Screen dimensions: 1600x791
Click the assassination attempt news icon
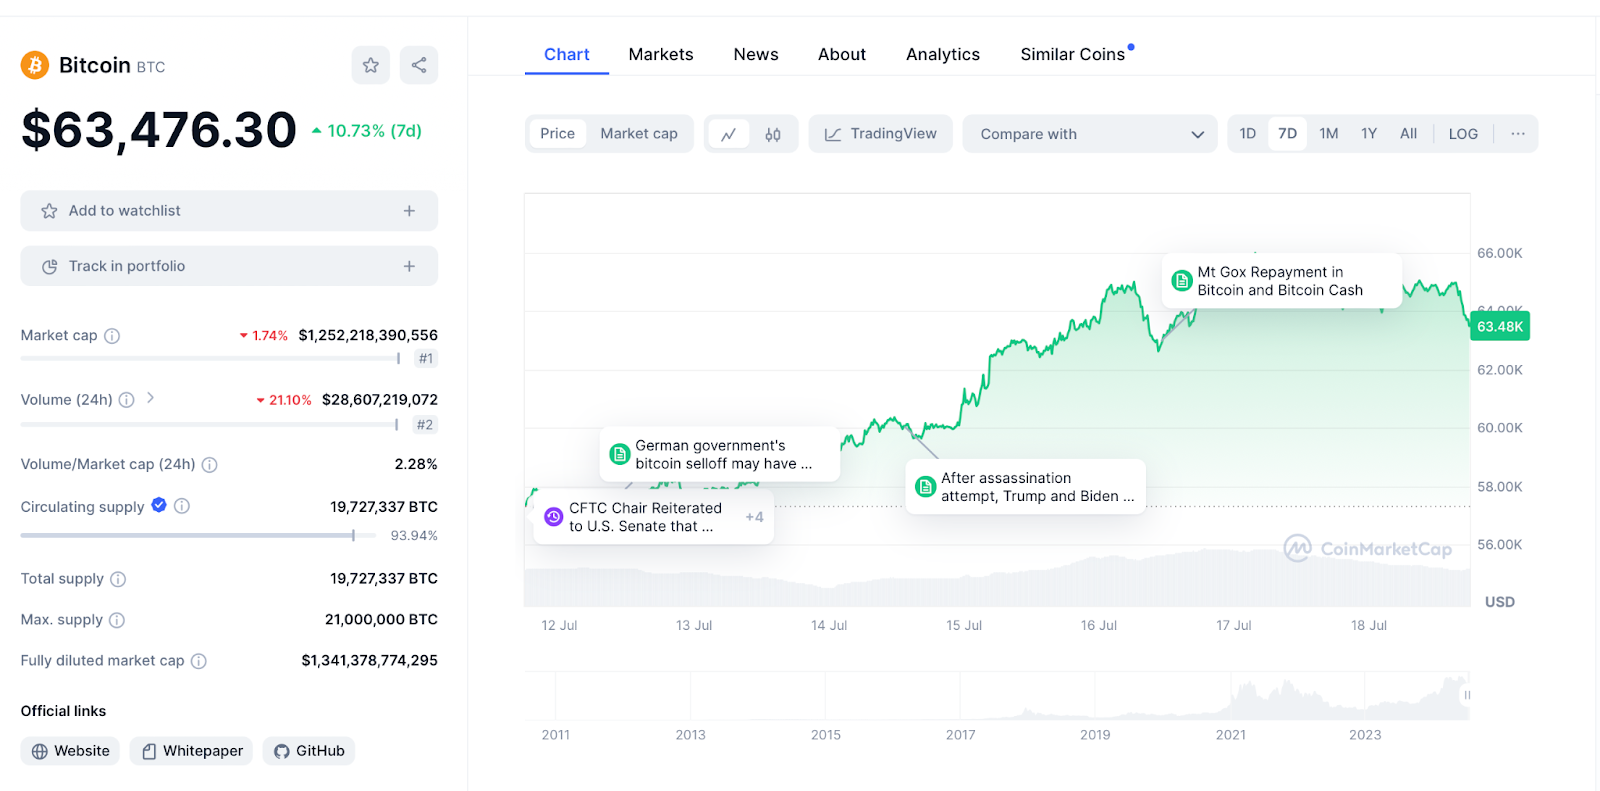[x=926, y=487]
